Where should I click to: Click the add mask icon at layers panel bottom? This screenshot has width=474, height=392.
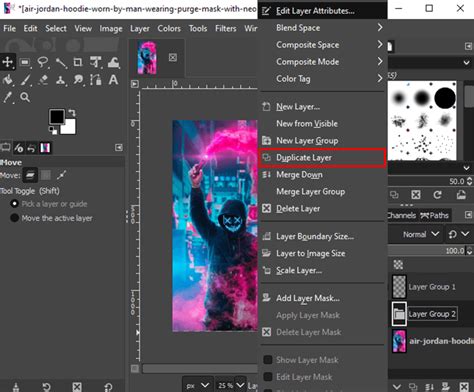446,387
